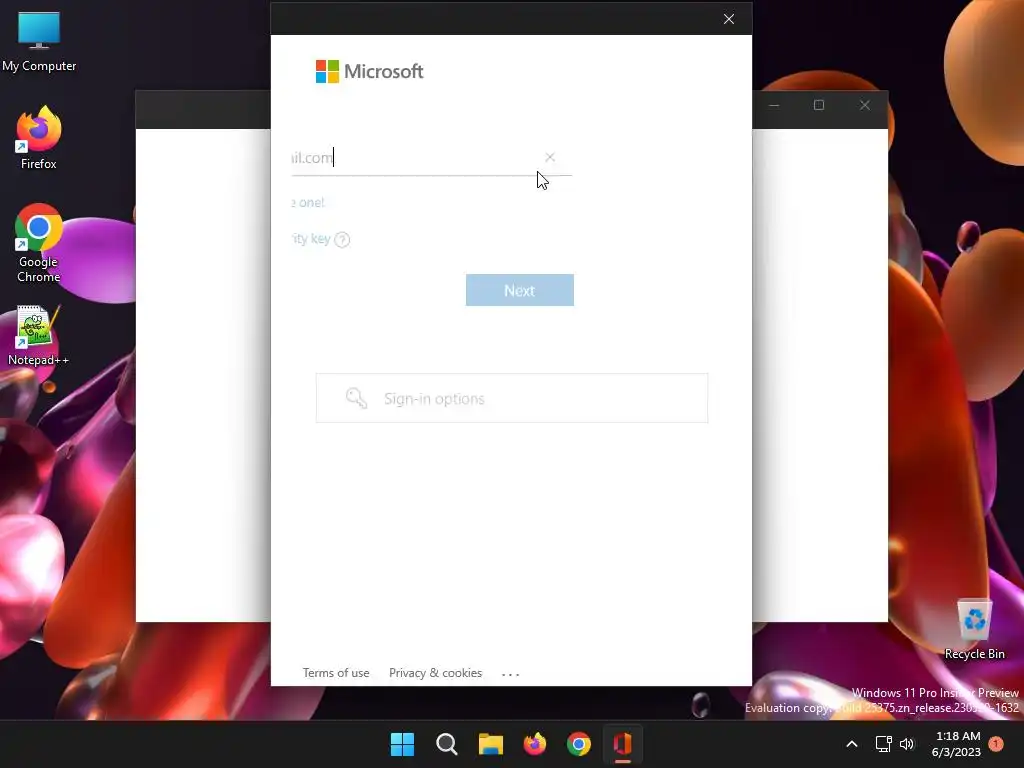The width and height of the screenshot is (1024, 768).
Task: Open taskbar Search
Action: (x=447, y=744)
